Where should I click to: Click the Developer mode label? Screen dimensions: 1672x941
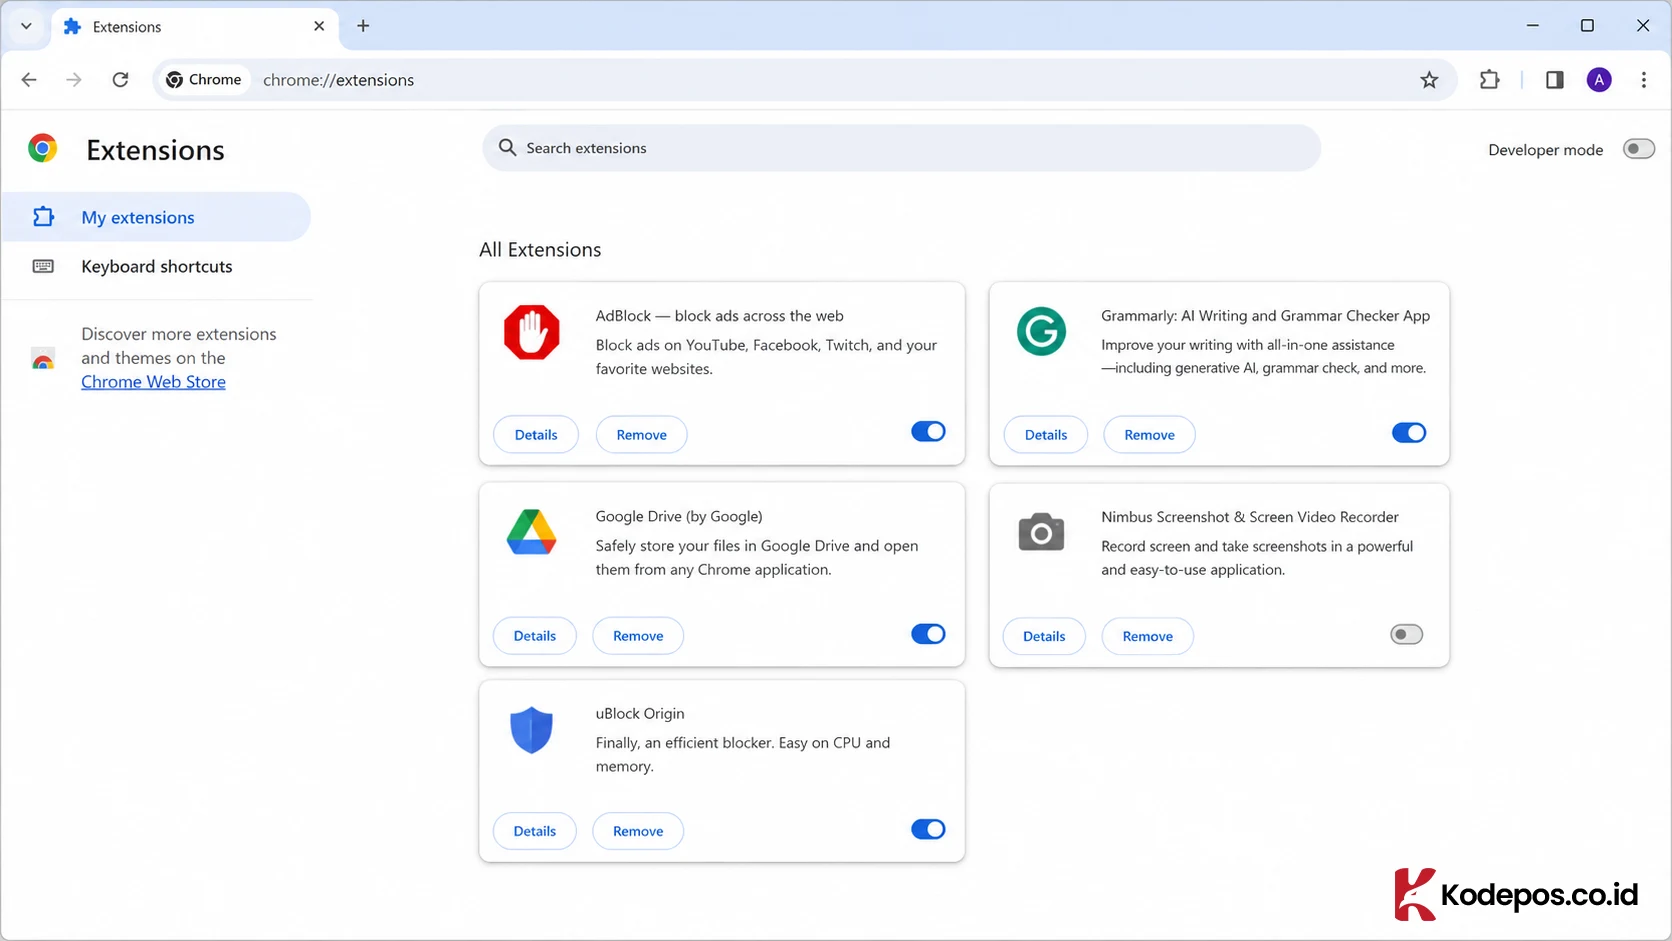[x=1546, y=150]
